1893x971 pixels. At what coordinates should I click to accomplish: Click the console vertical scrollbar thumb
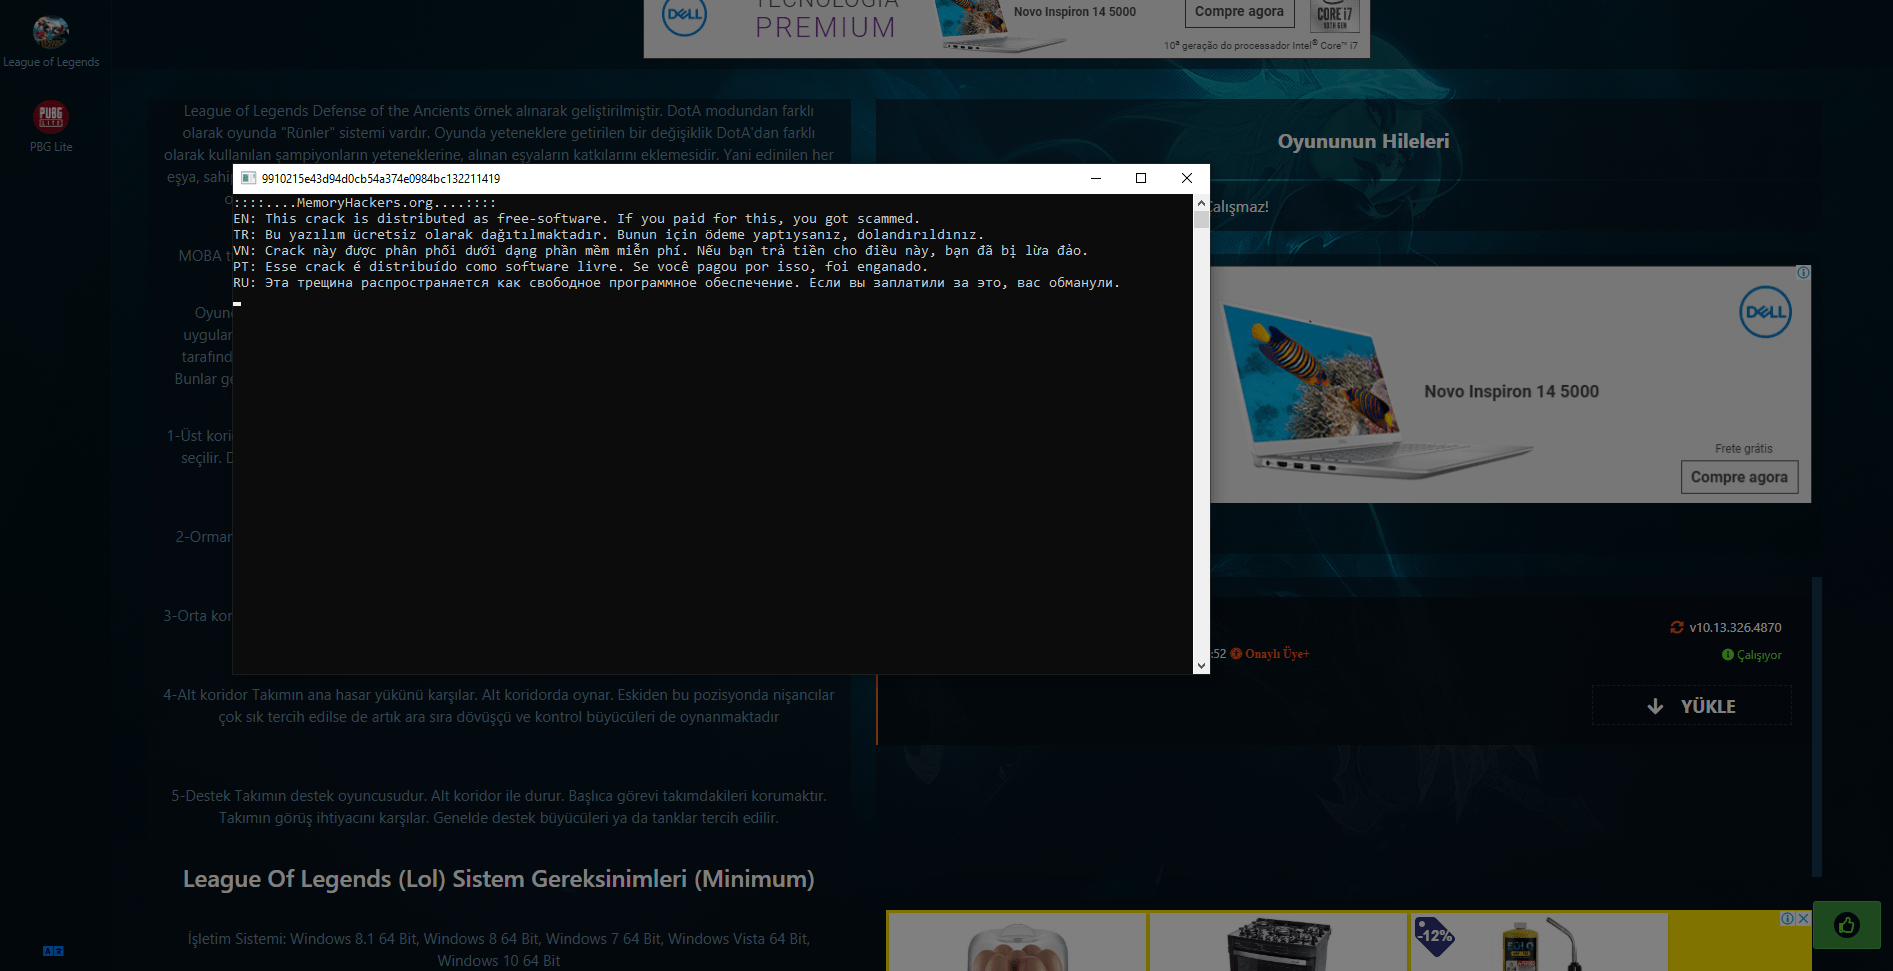click(1201, 220)
